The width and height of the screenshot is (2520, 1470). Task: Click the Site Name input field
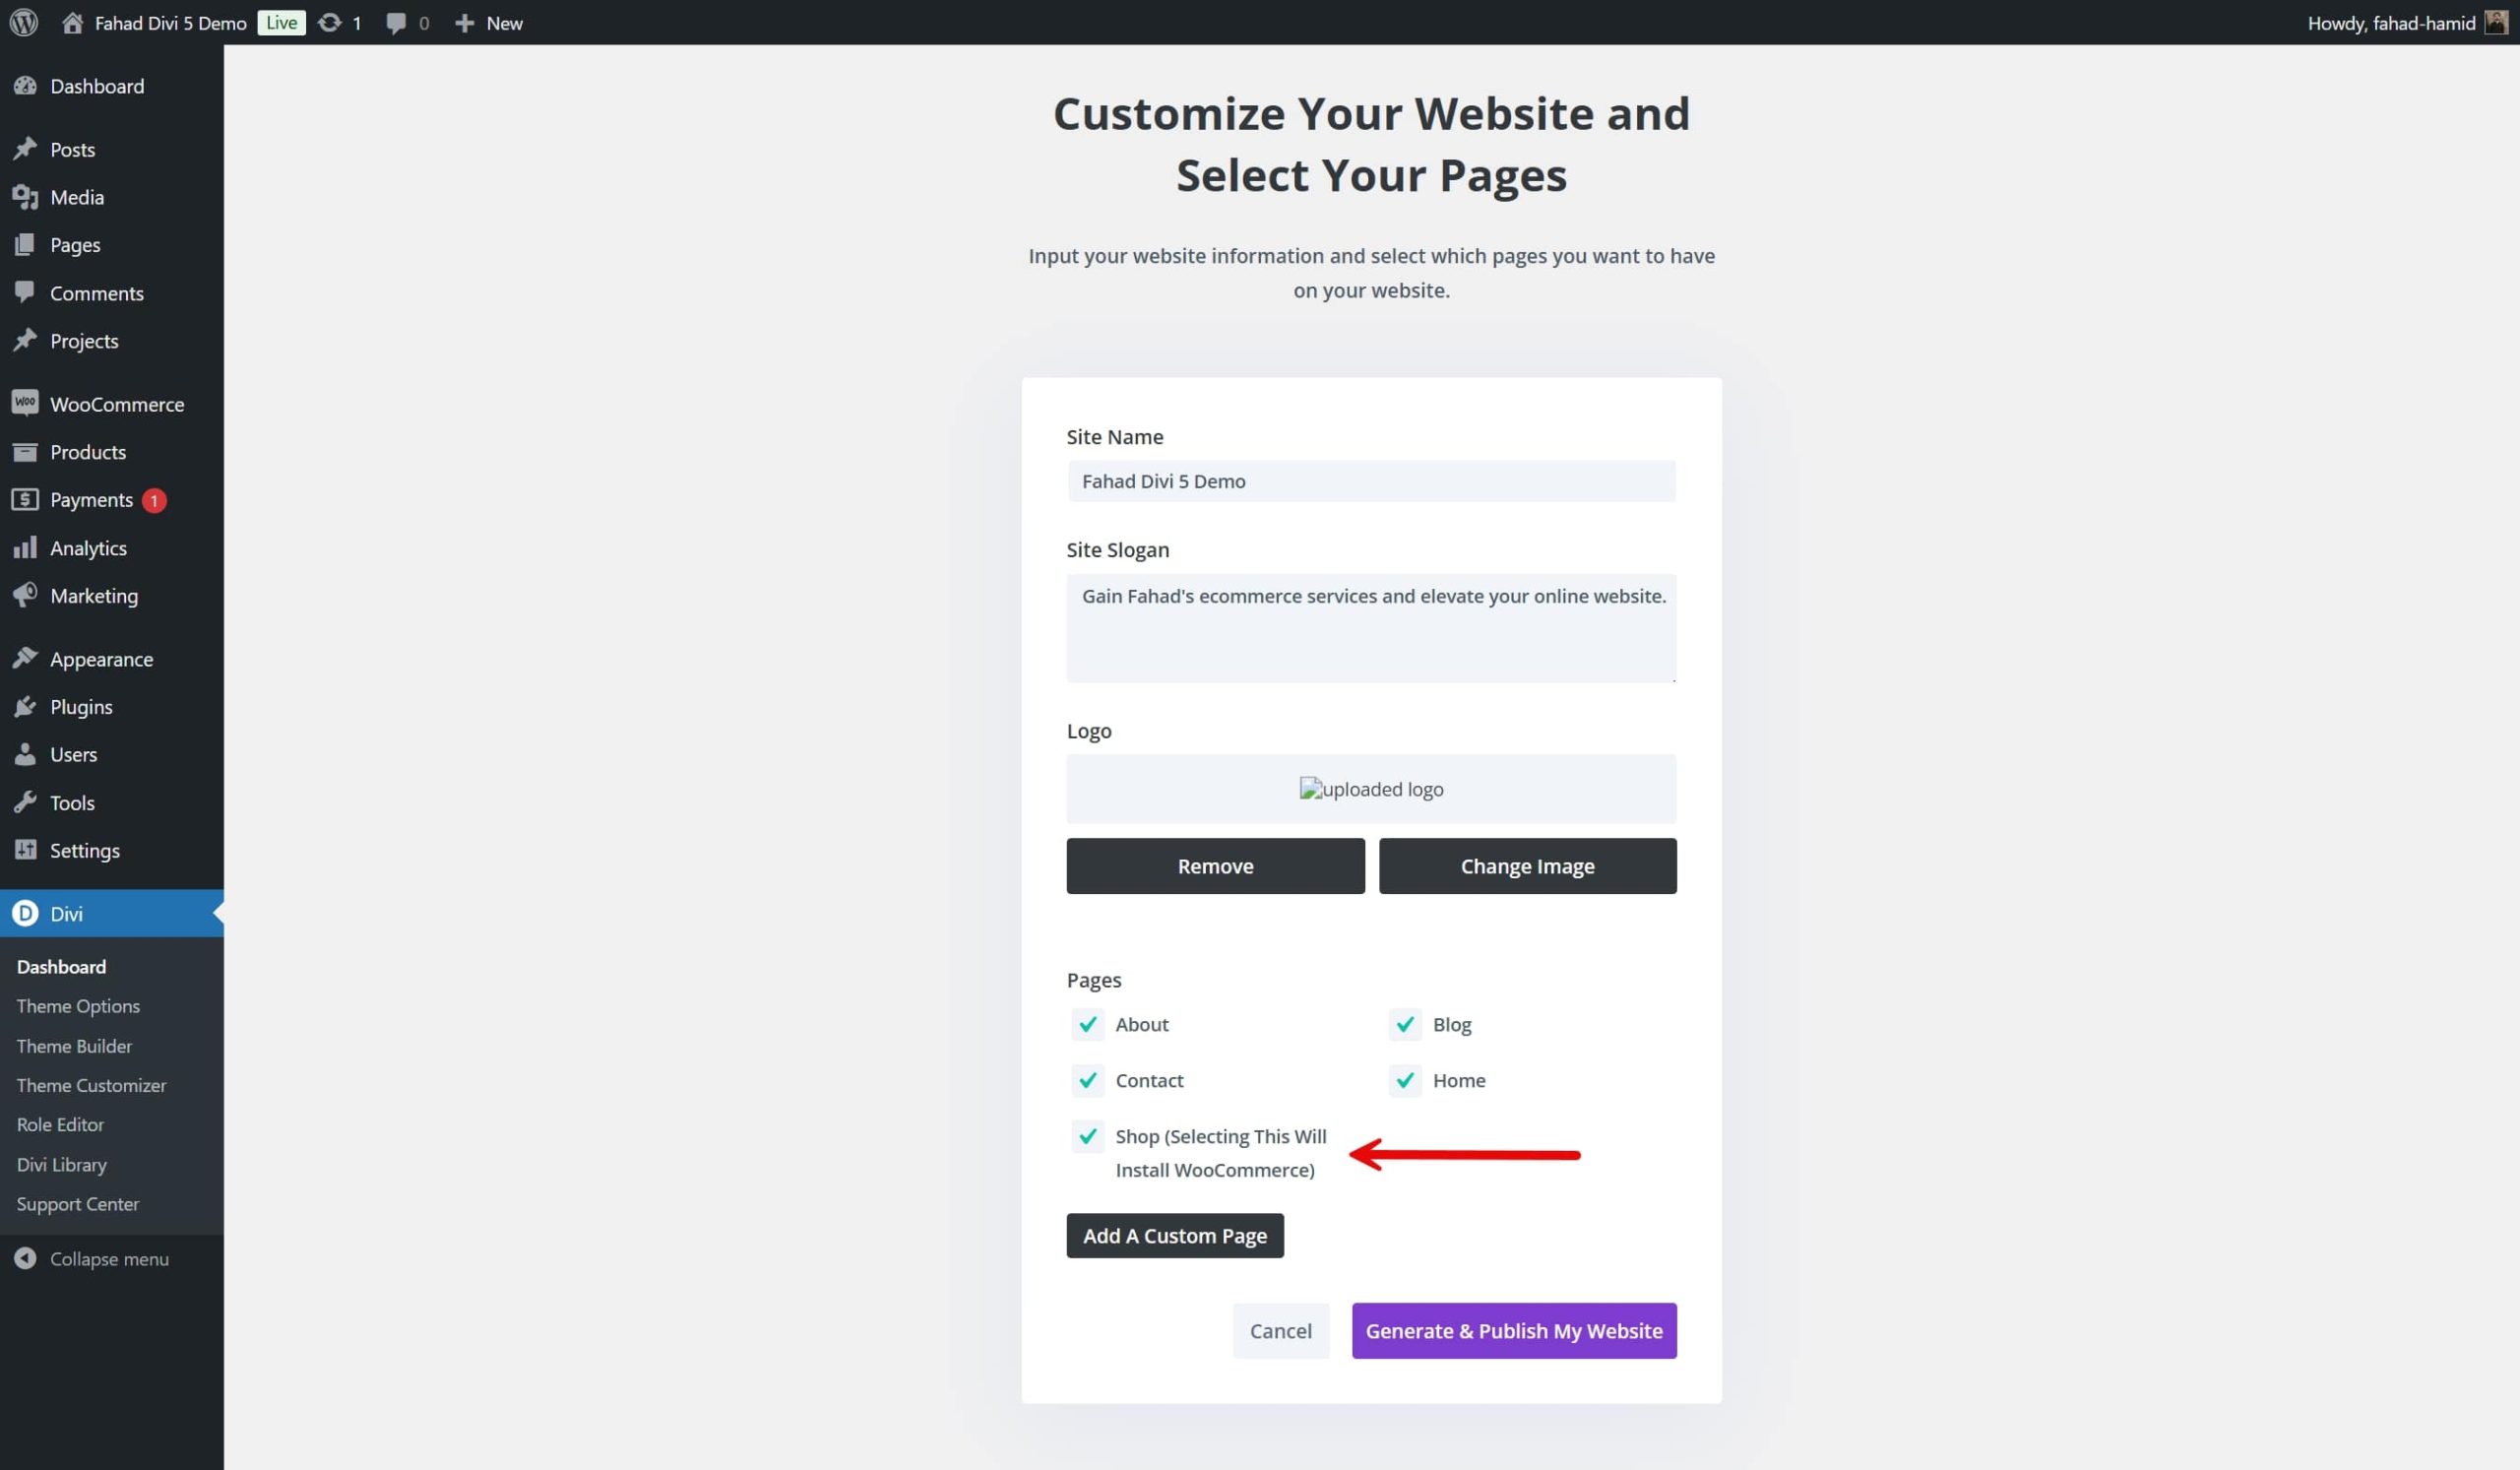[1371, 481]
